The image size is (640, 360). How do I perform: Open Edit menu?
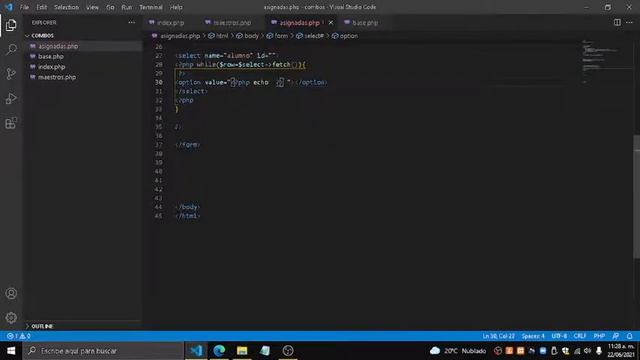pyautogui.click(x=41, y=7)
